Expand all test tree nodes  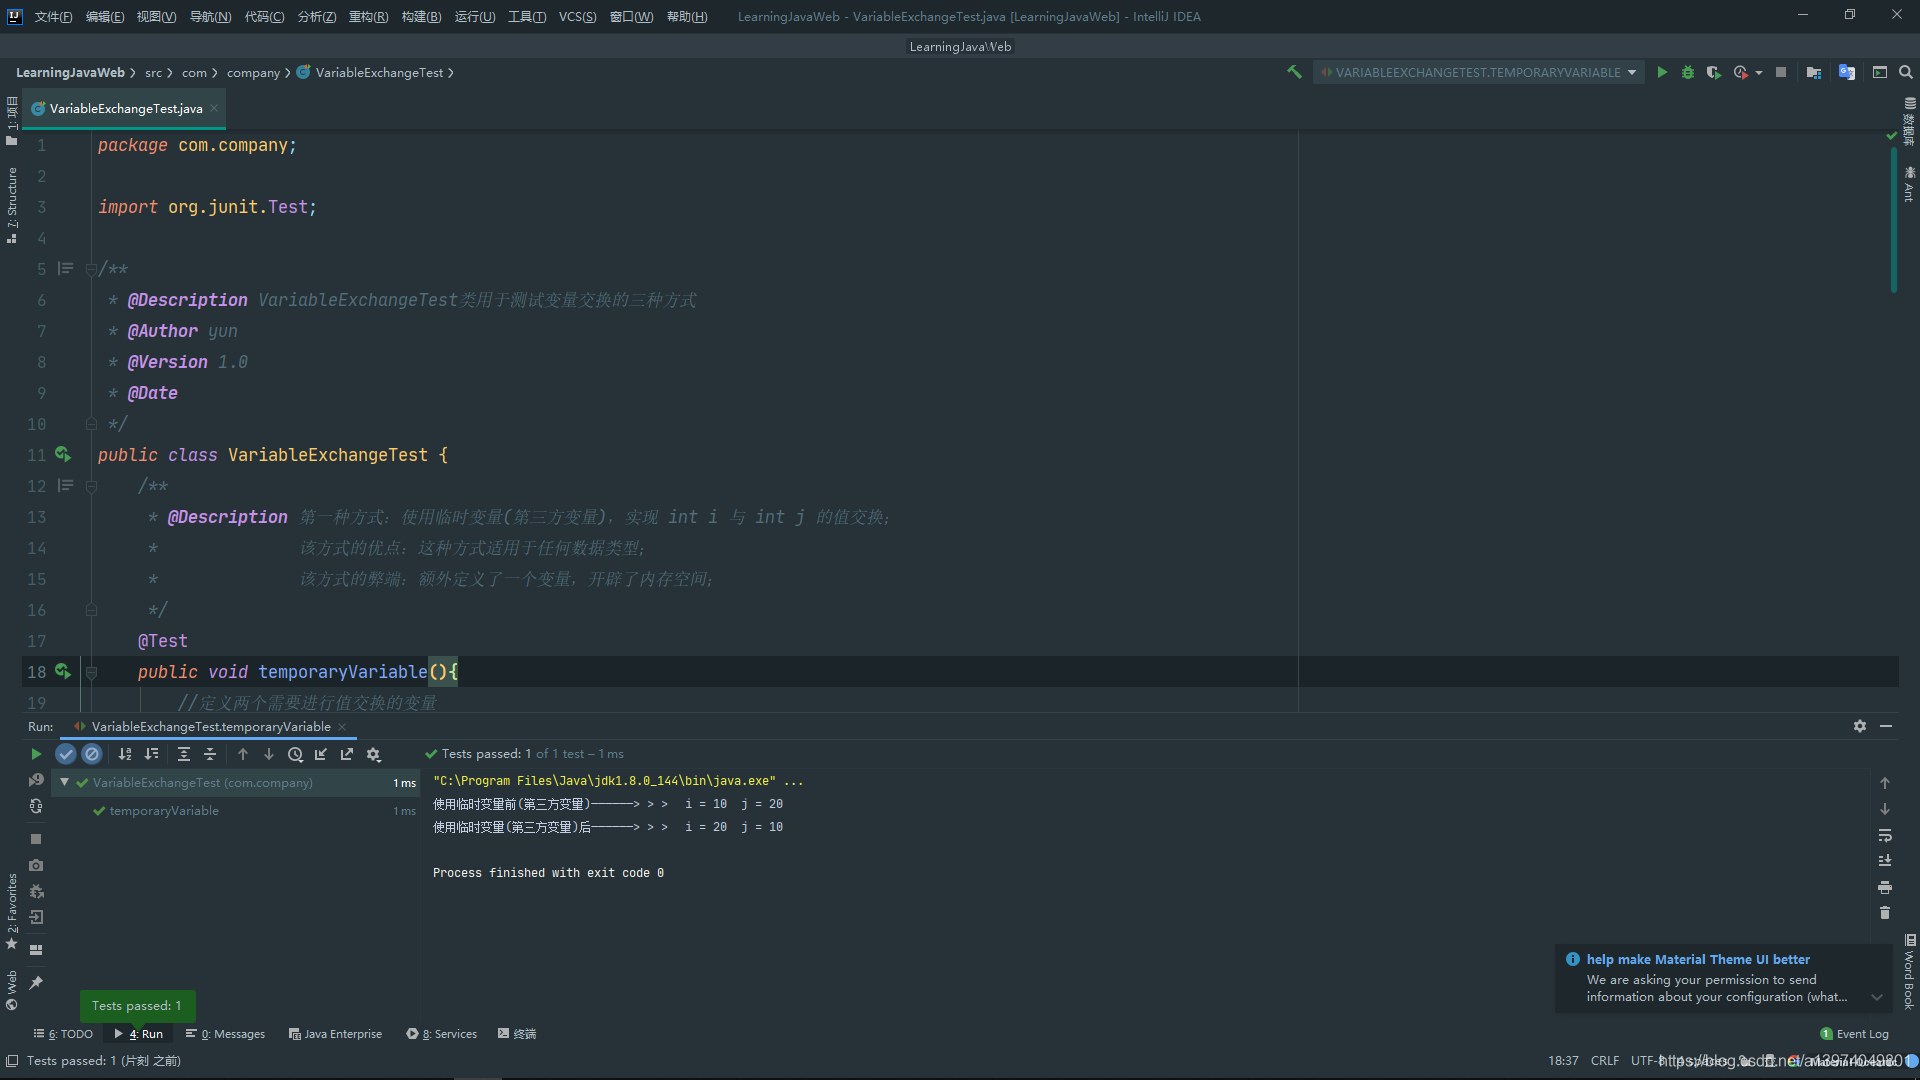pyautogui.click(x=184, y=754)
